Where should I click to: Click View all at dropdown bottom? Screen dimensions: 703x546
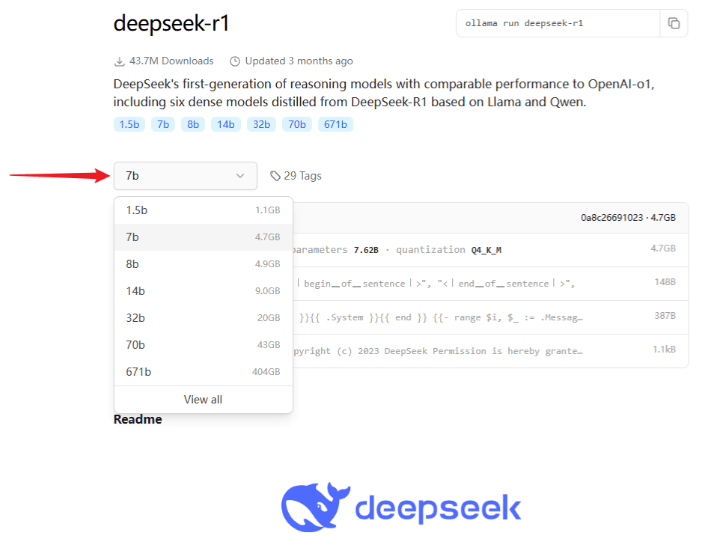pyautogui.click(x=203, y=399)
